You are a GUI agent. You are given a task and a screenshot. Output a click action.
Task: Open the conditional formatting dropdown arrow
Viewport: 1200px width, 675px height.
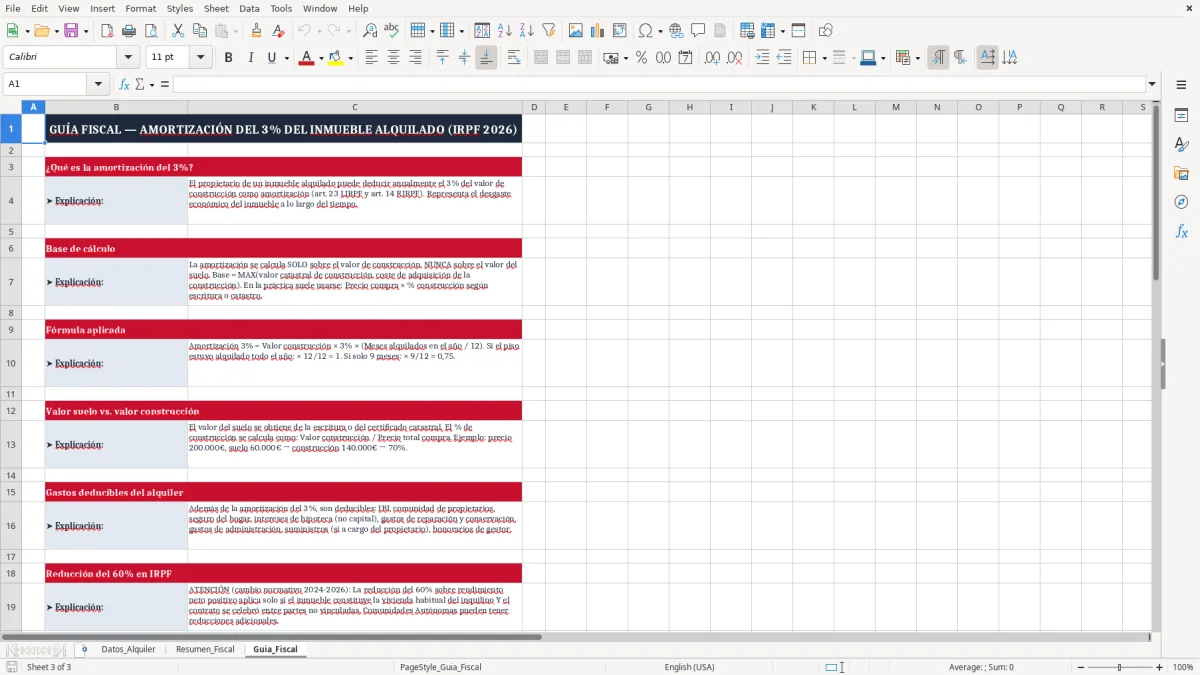[918, 58]
